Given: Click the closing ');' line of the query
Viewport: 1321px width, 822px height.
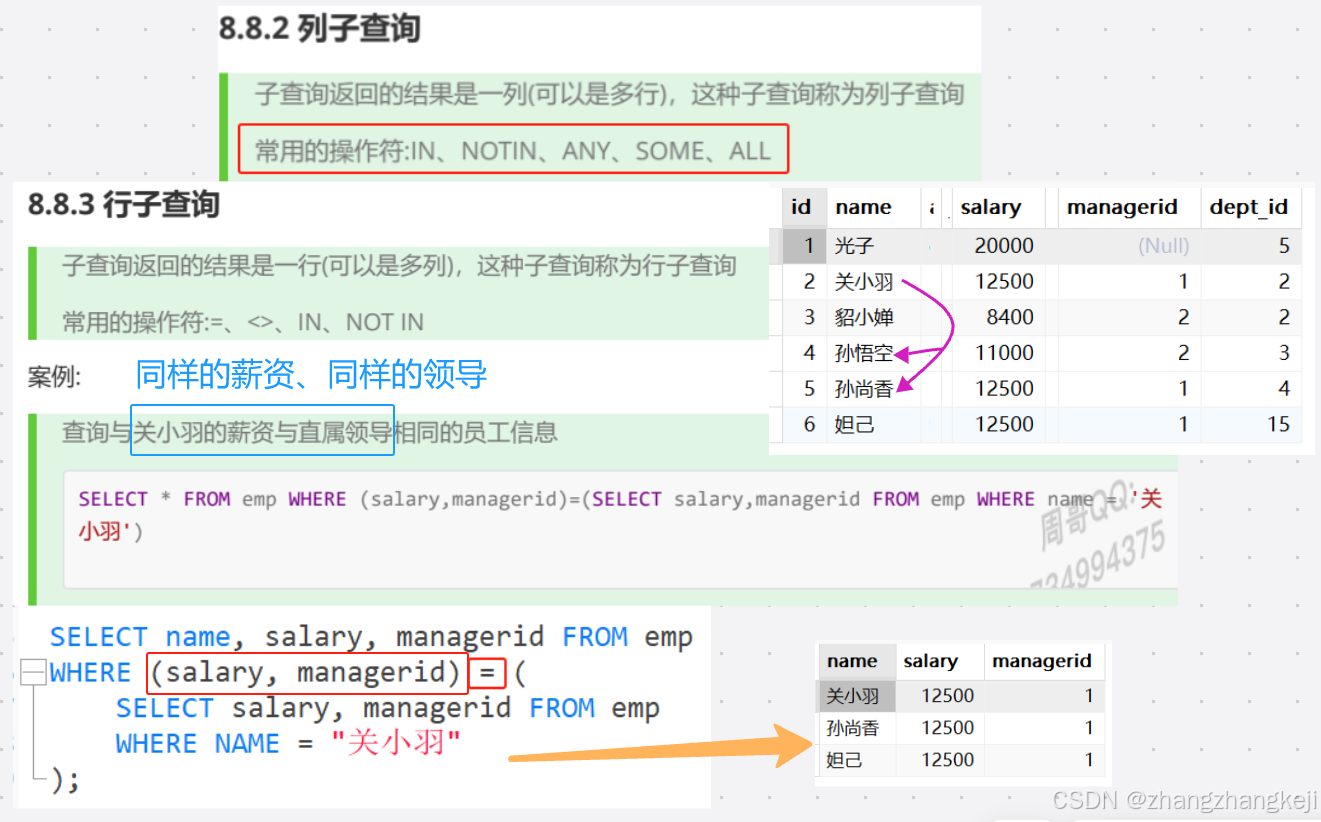Looking at the screenshot, I should click(65, 779).
